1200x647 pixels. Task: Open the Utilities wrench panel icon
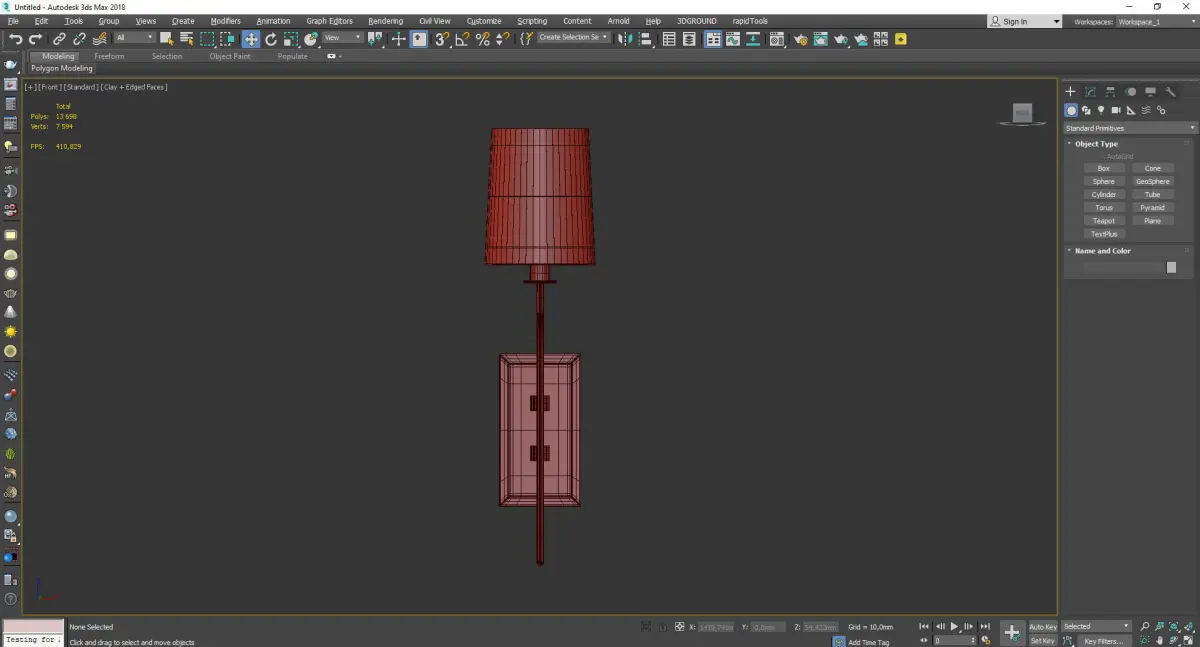1171,92
